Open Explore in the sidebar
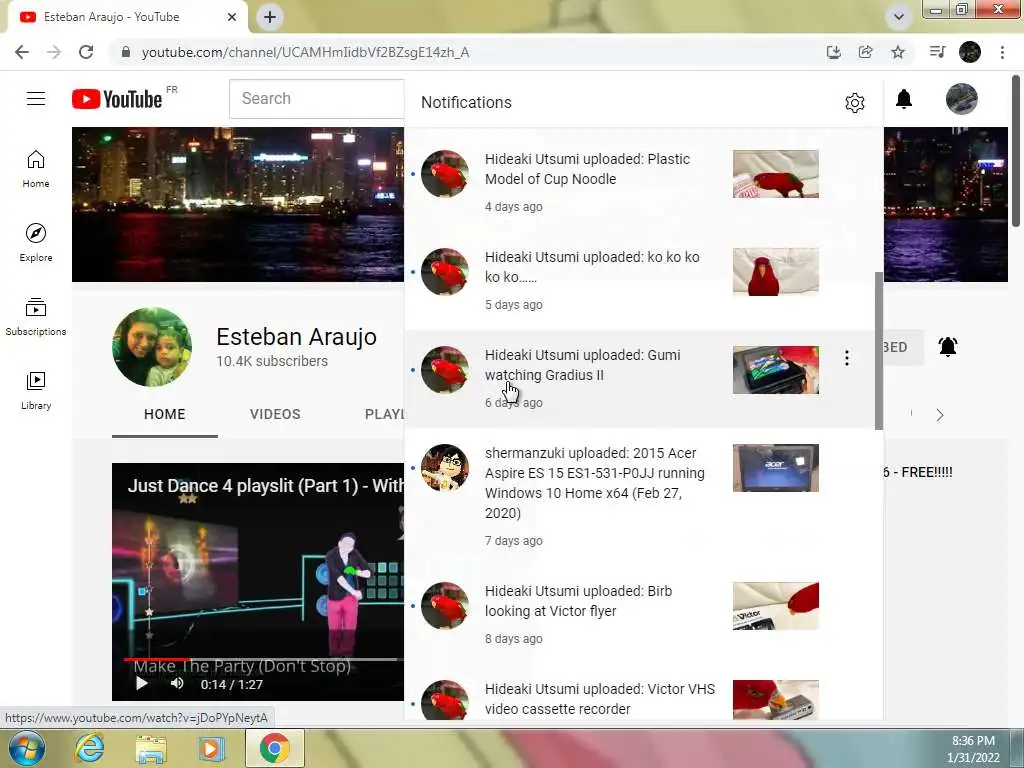The width and height of the screenshot is (1024, 768). click(36, 243)
